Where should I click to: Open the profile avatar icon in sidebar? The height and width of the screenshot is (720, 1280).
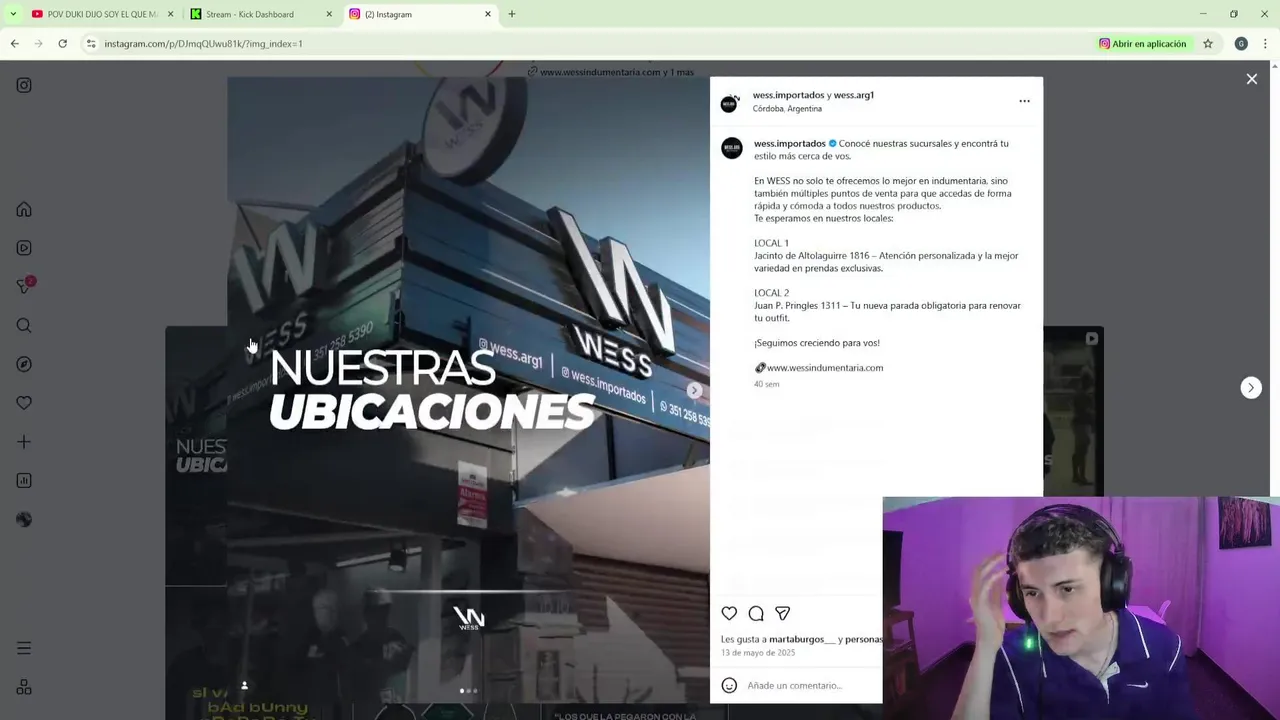pos(24,519)
